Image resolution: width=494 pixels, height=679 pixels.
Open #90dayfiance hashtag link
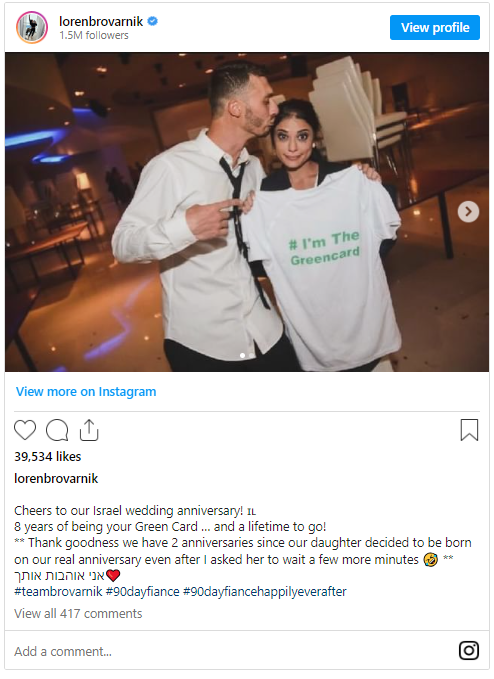click(143, 592)
